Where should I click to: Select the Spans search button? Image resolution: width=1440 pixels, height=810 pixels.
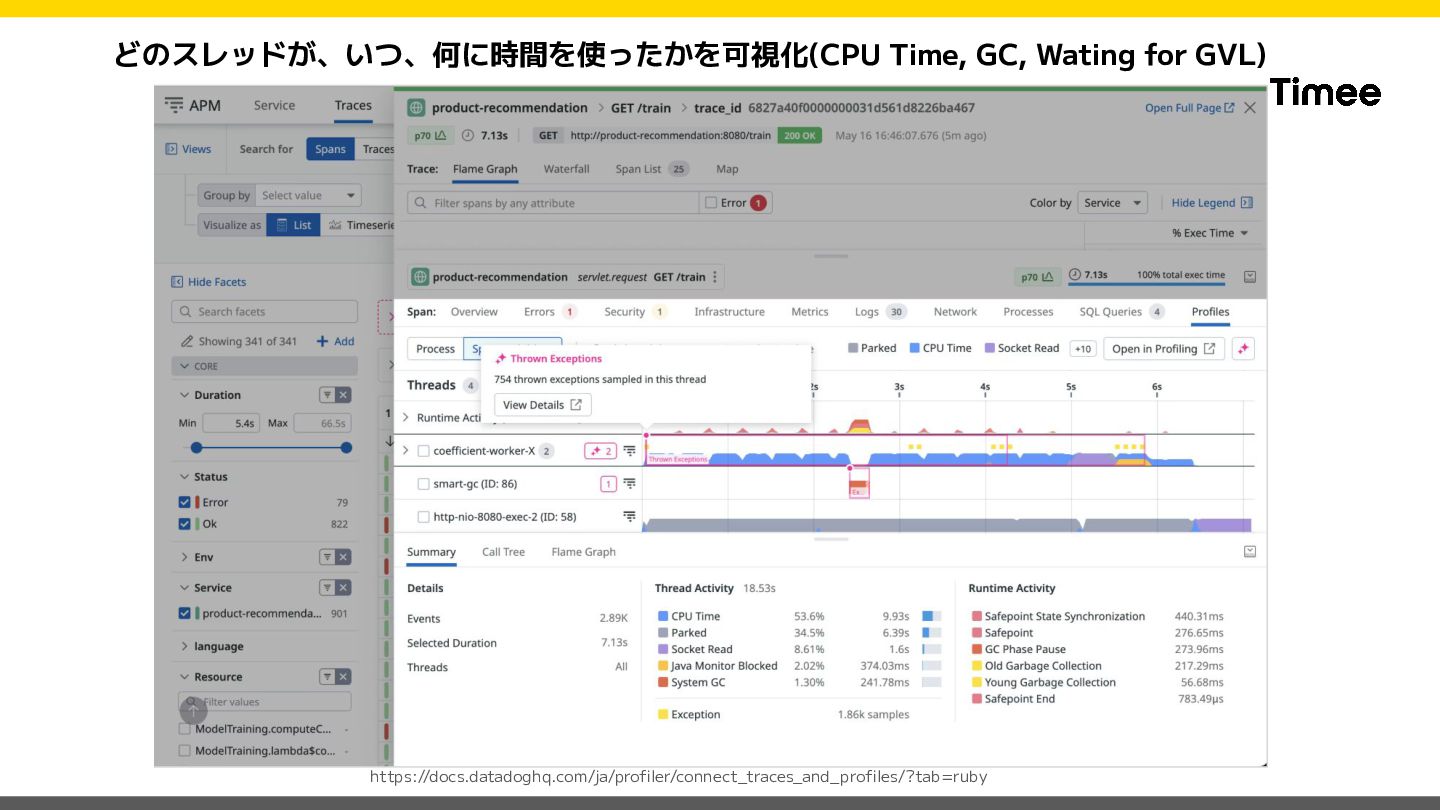330,149
